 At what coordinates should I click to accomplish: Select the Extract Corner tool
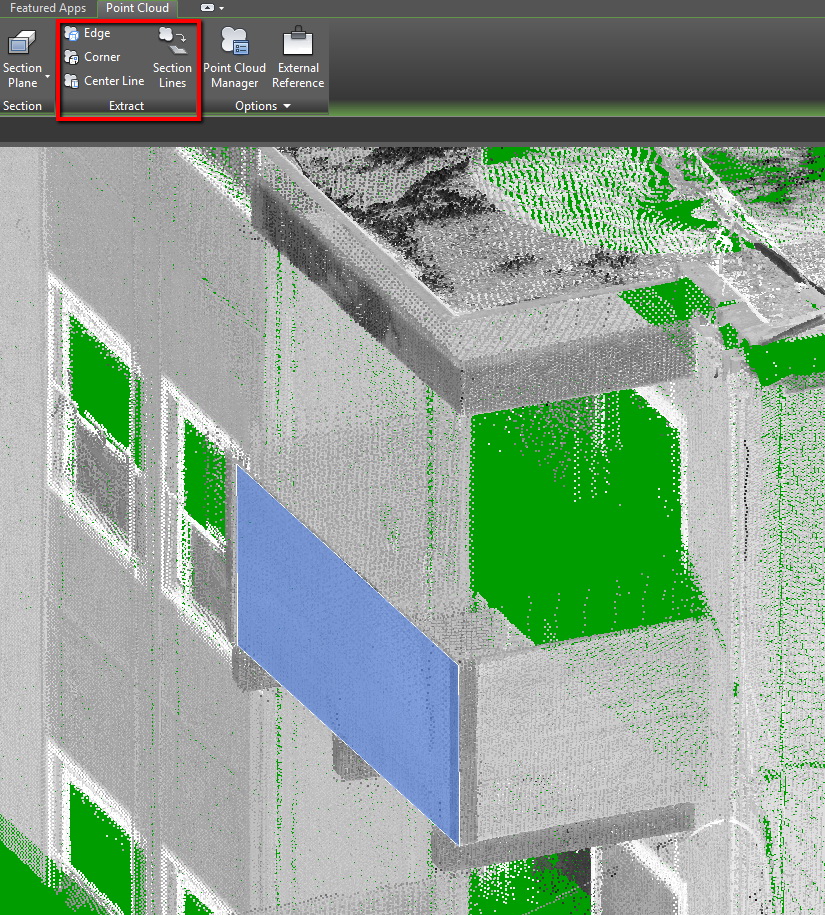(92, 57)
